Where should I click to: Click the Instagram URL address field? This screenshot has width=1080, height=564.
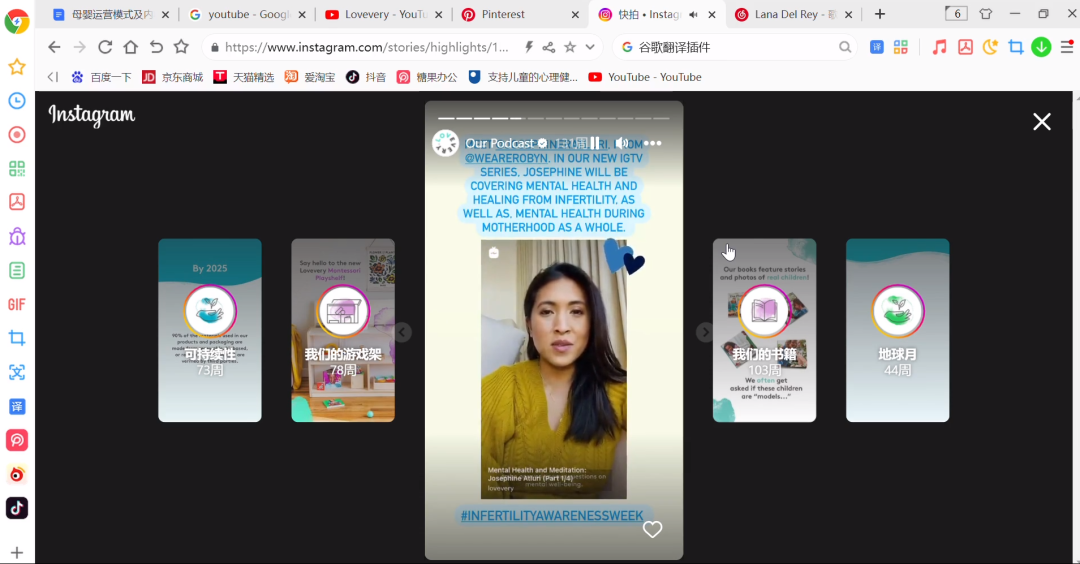coord(366,47)
